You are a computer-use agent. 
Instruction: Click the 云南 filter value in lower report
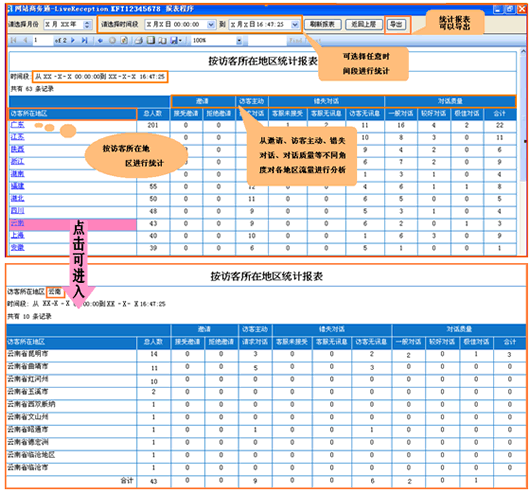[55, 291]
